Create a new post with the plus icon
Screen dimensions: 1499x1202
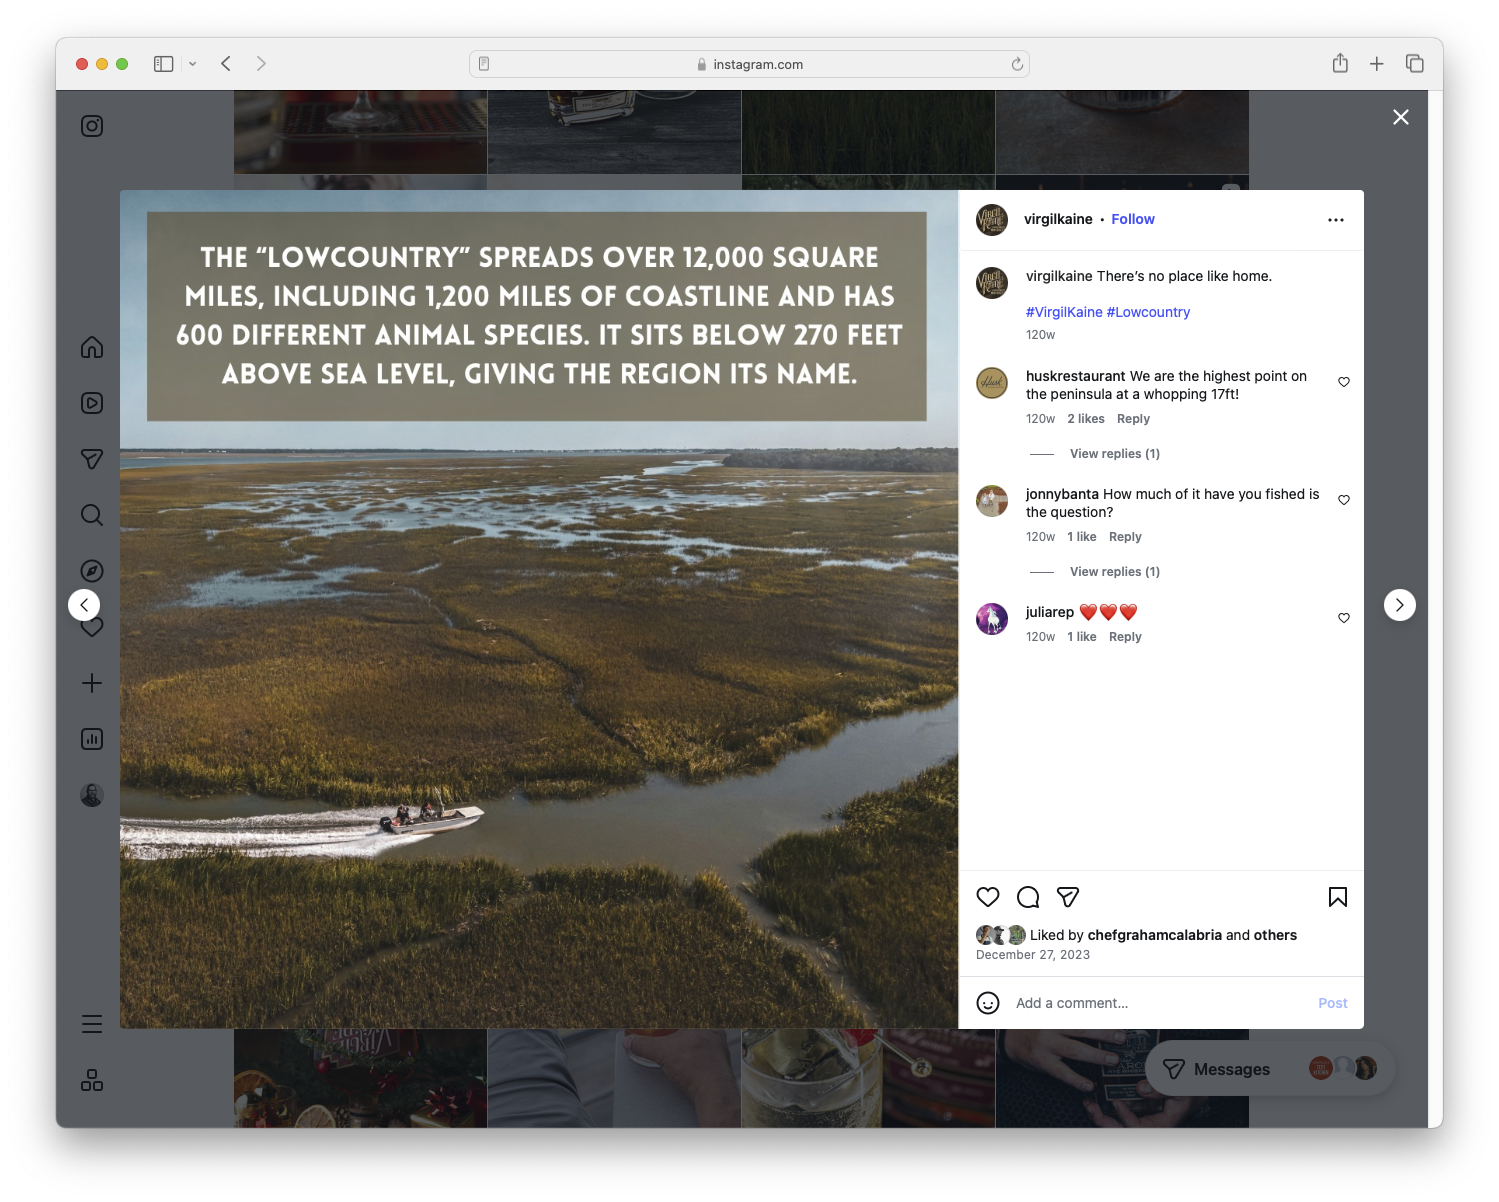[x=91, y=683]
